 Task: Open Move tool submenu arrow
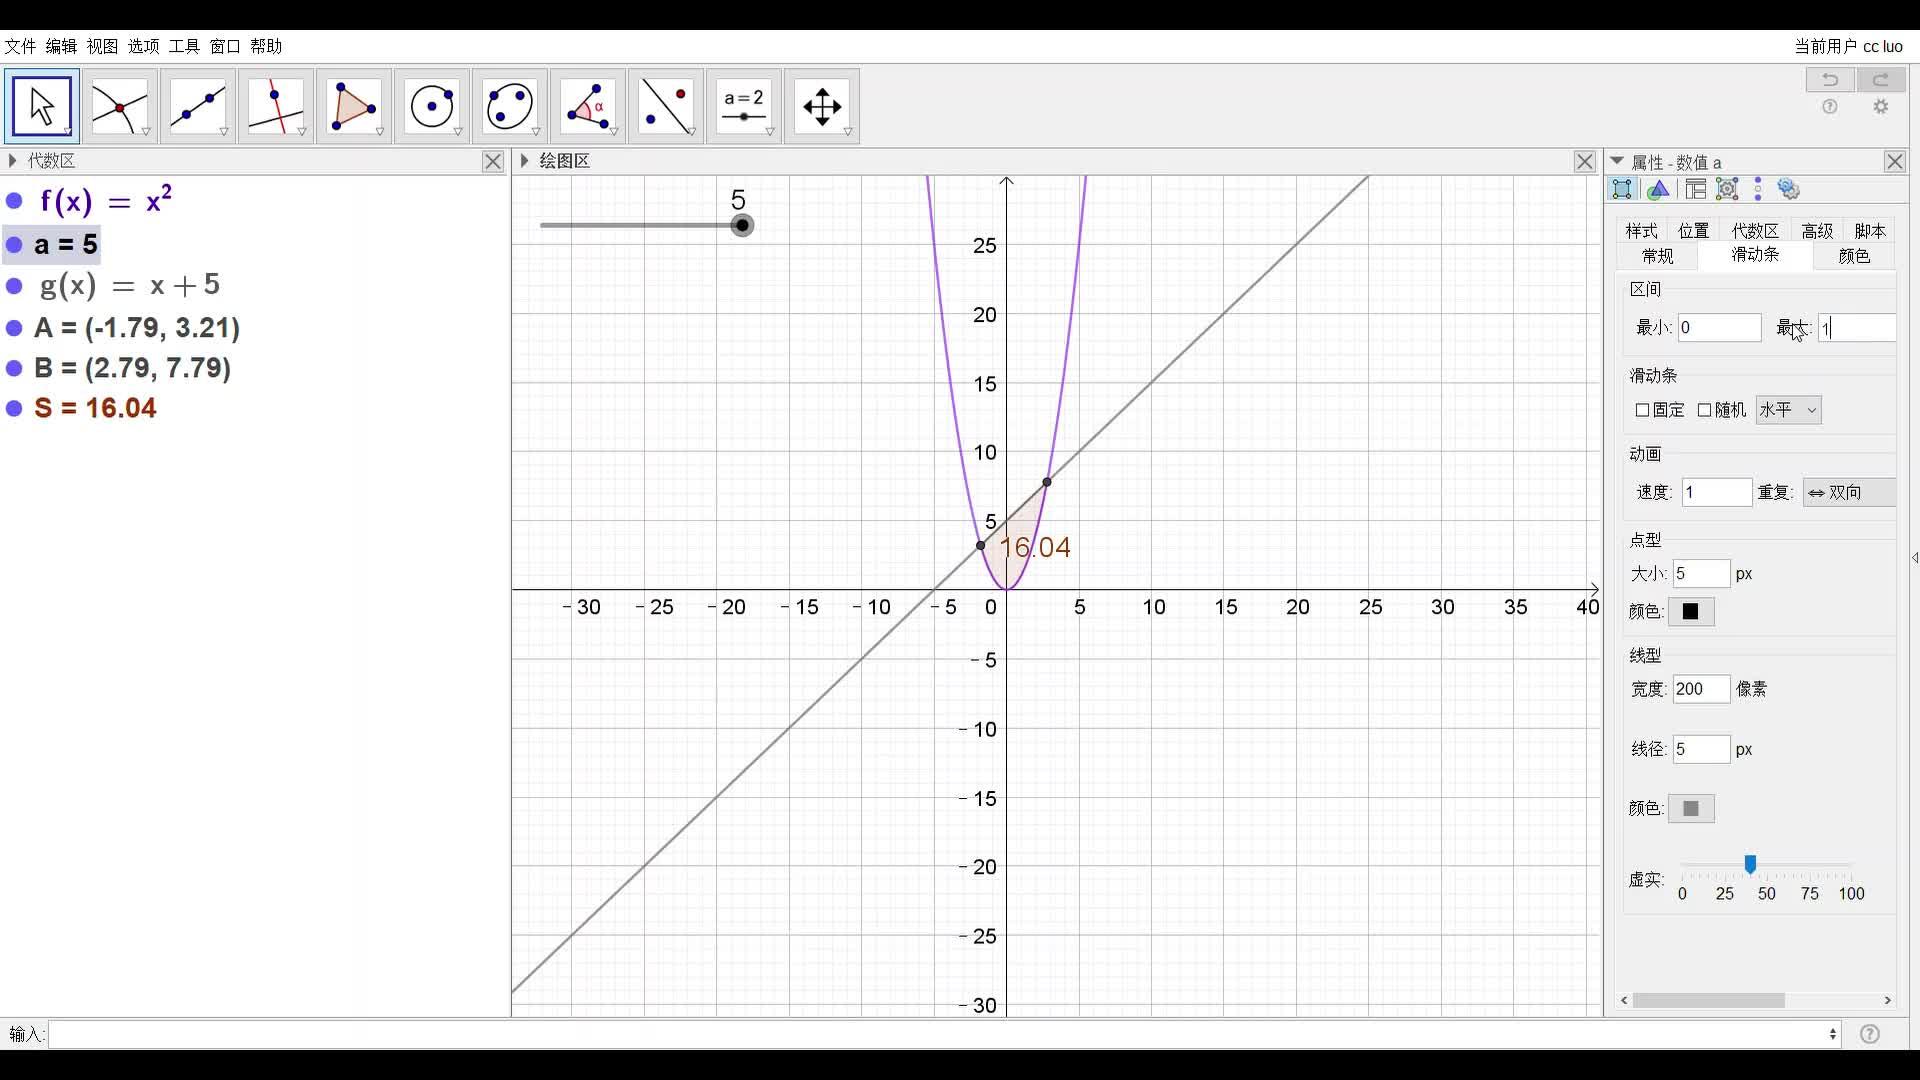click(67, 132)
